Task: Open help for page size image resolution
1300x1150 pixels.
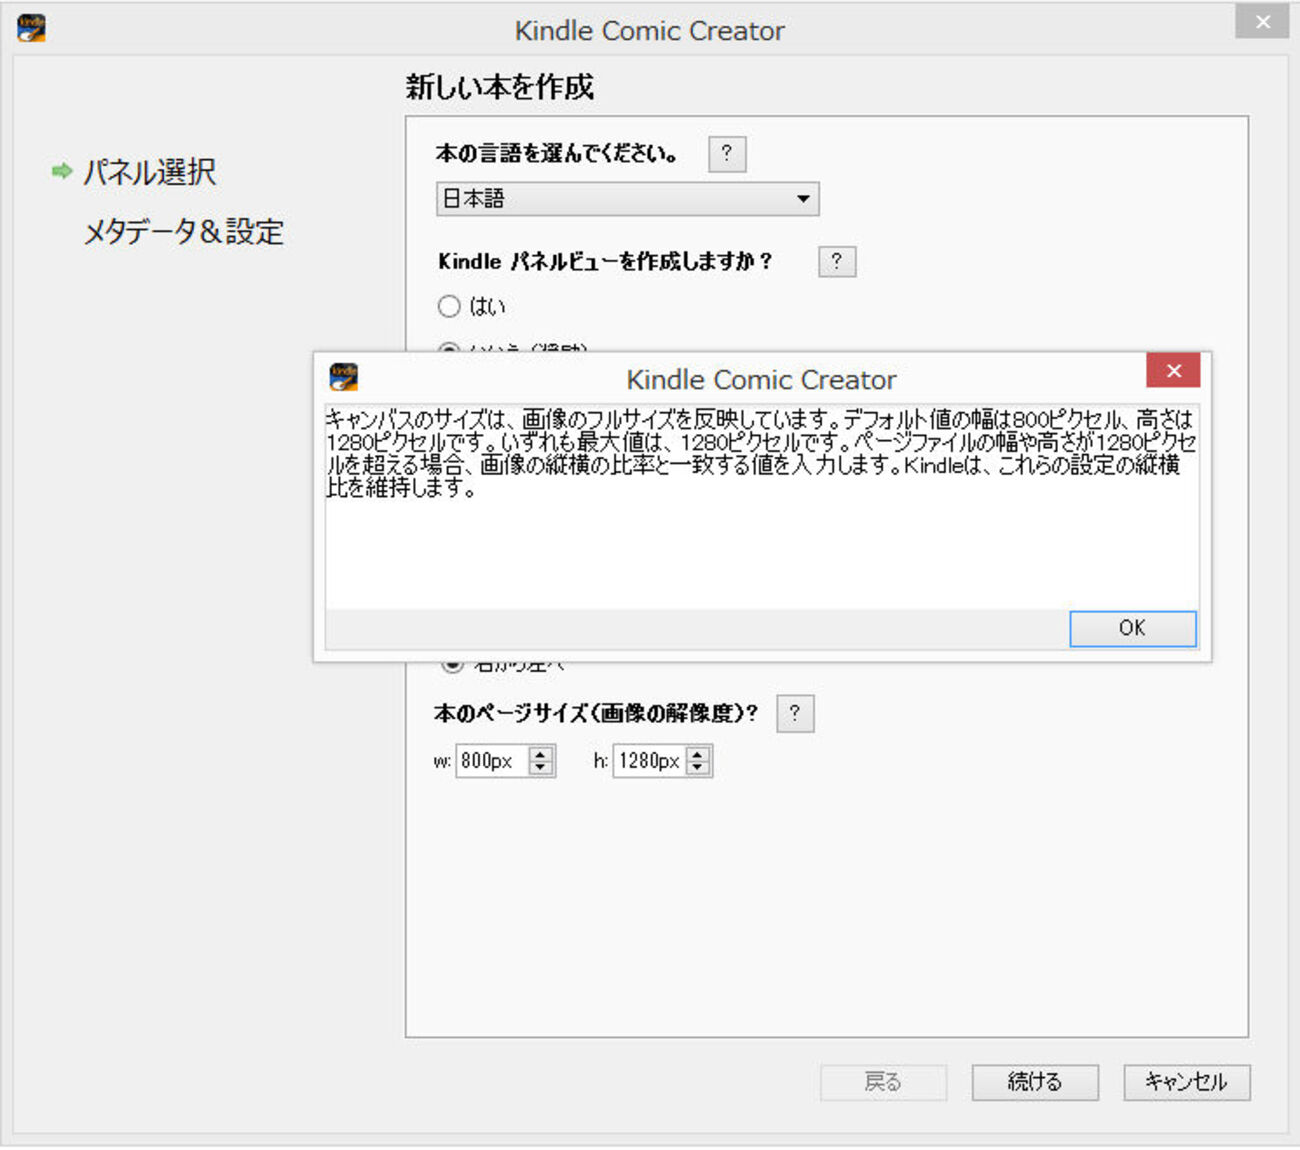Action: [795, 714]
